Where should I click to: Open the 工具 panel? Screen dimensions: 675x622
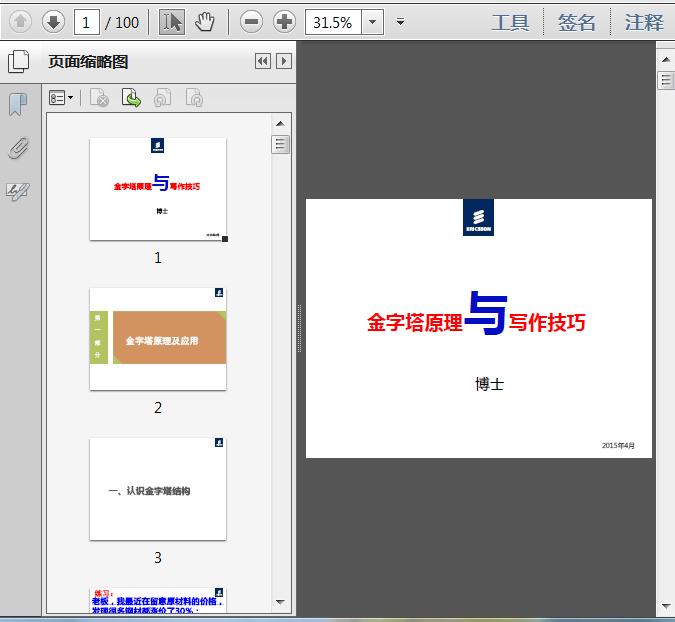(x=510, y=22)
